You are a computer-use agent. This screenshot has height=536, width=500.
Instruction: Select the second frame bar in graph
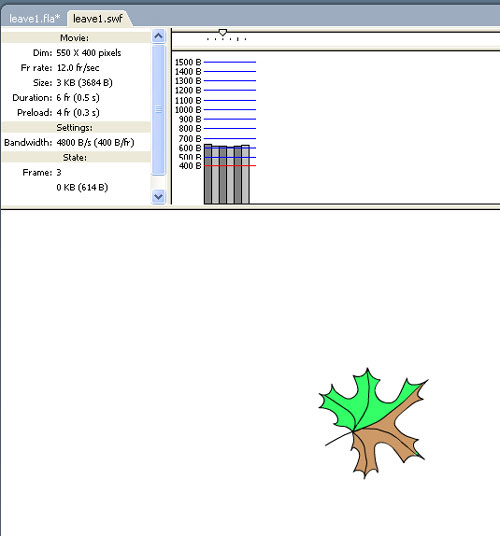pos(215,175)
